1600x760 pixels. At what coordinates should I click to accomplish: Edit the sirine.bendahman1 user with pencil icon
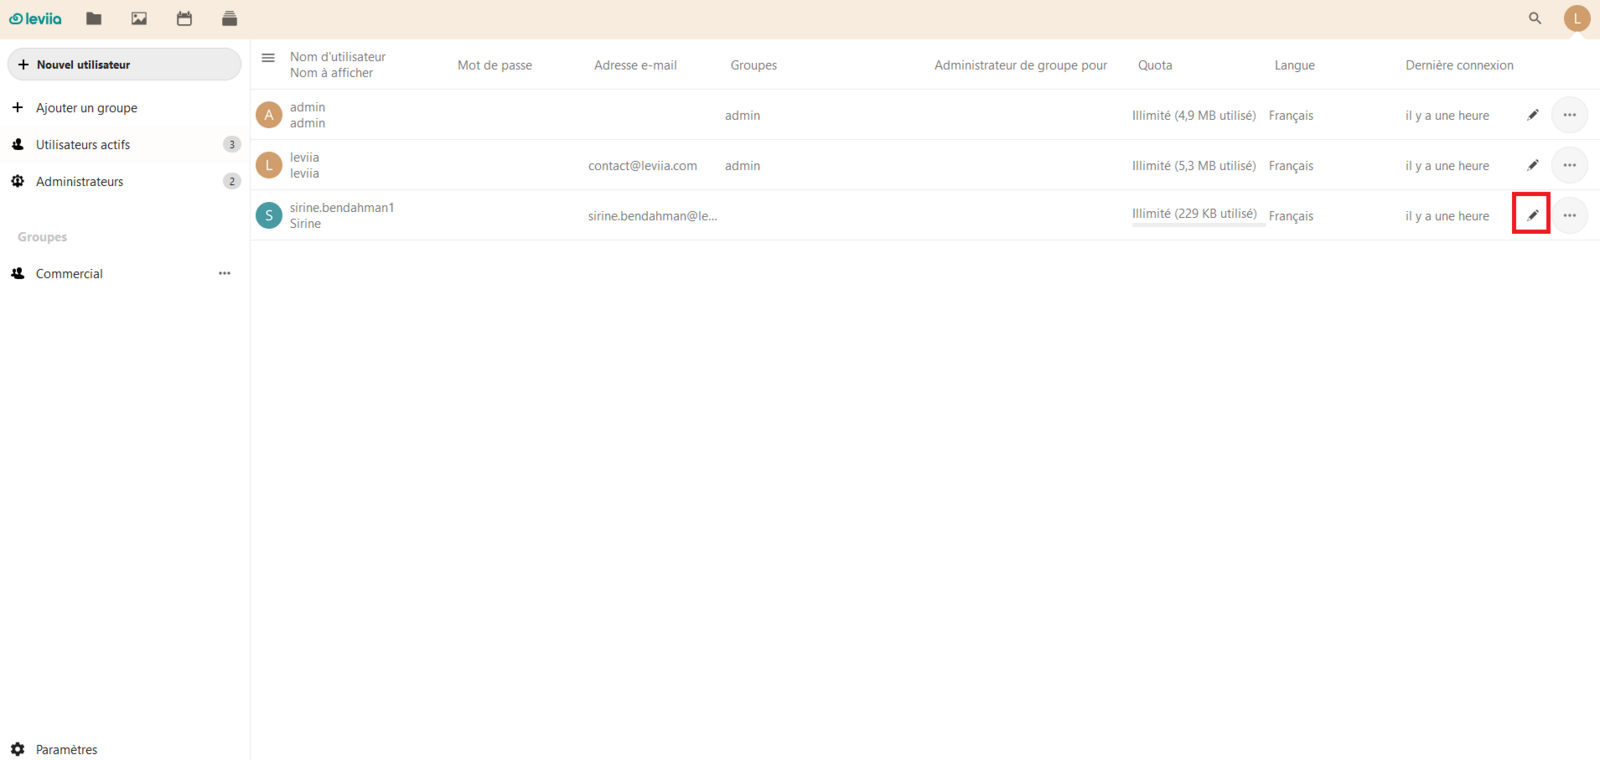[1532, 215]
